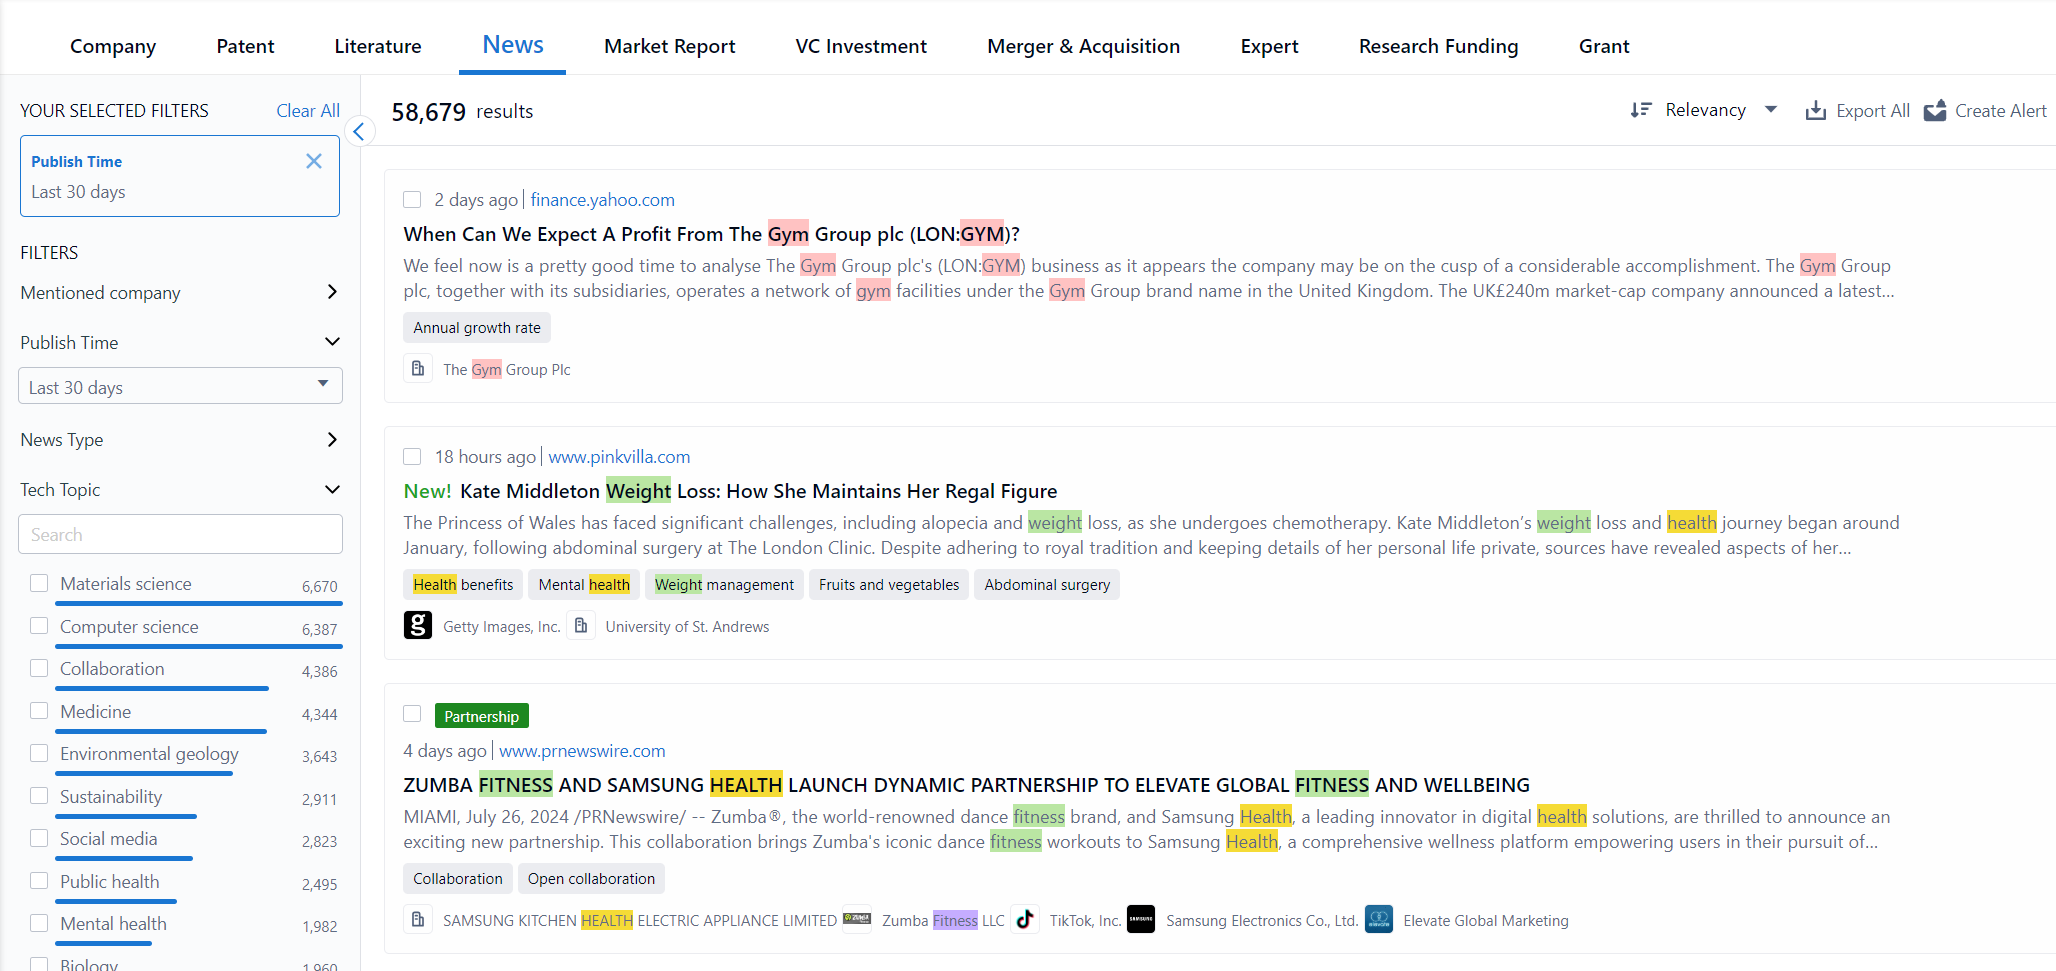The image size is (2056, 971).
Task: Click the company icon beside The Gym Group Plc
Action: pos(418,368)
